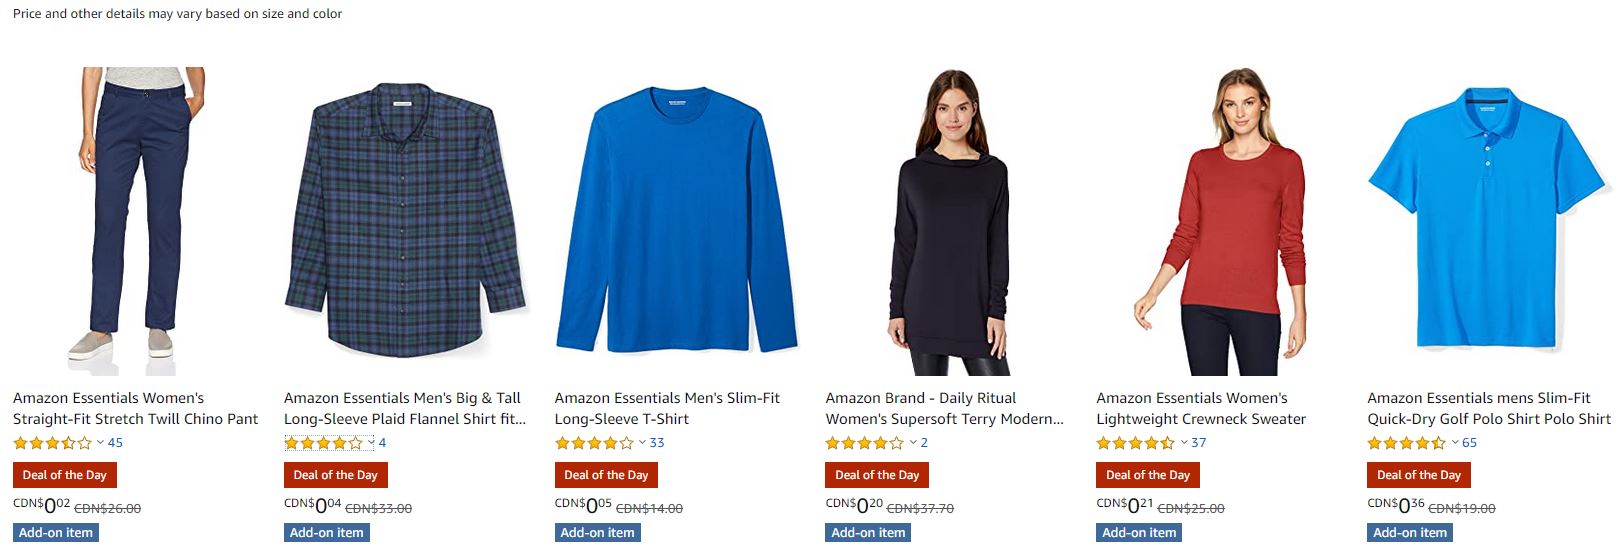Open the red crewneck sweater image

point(1219,220)
